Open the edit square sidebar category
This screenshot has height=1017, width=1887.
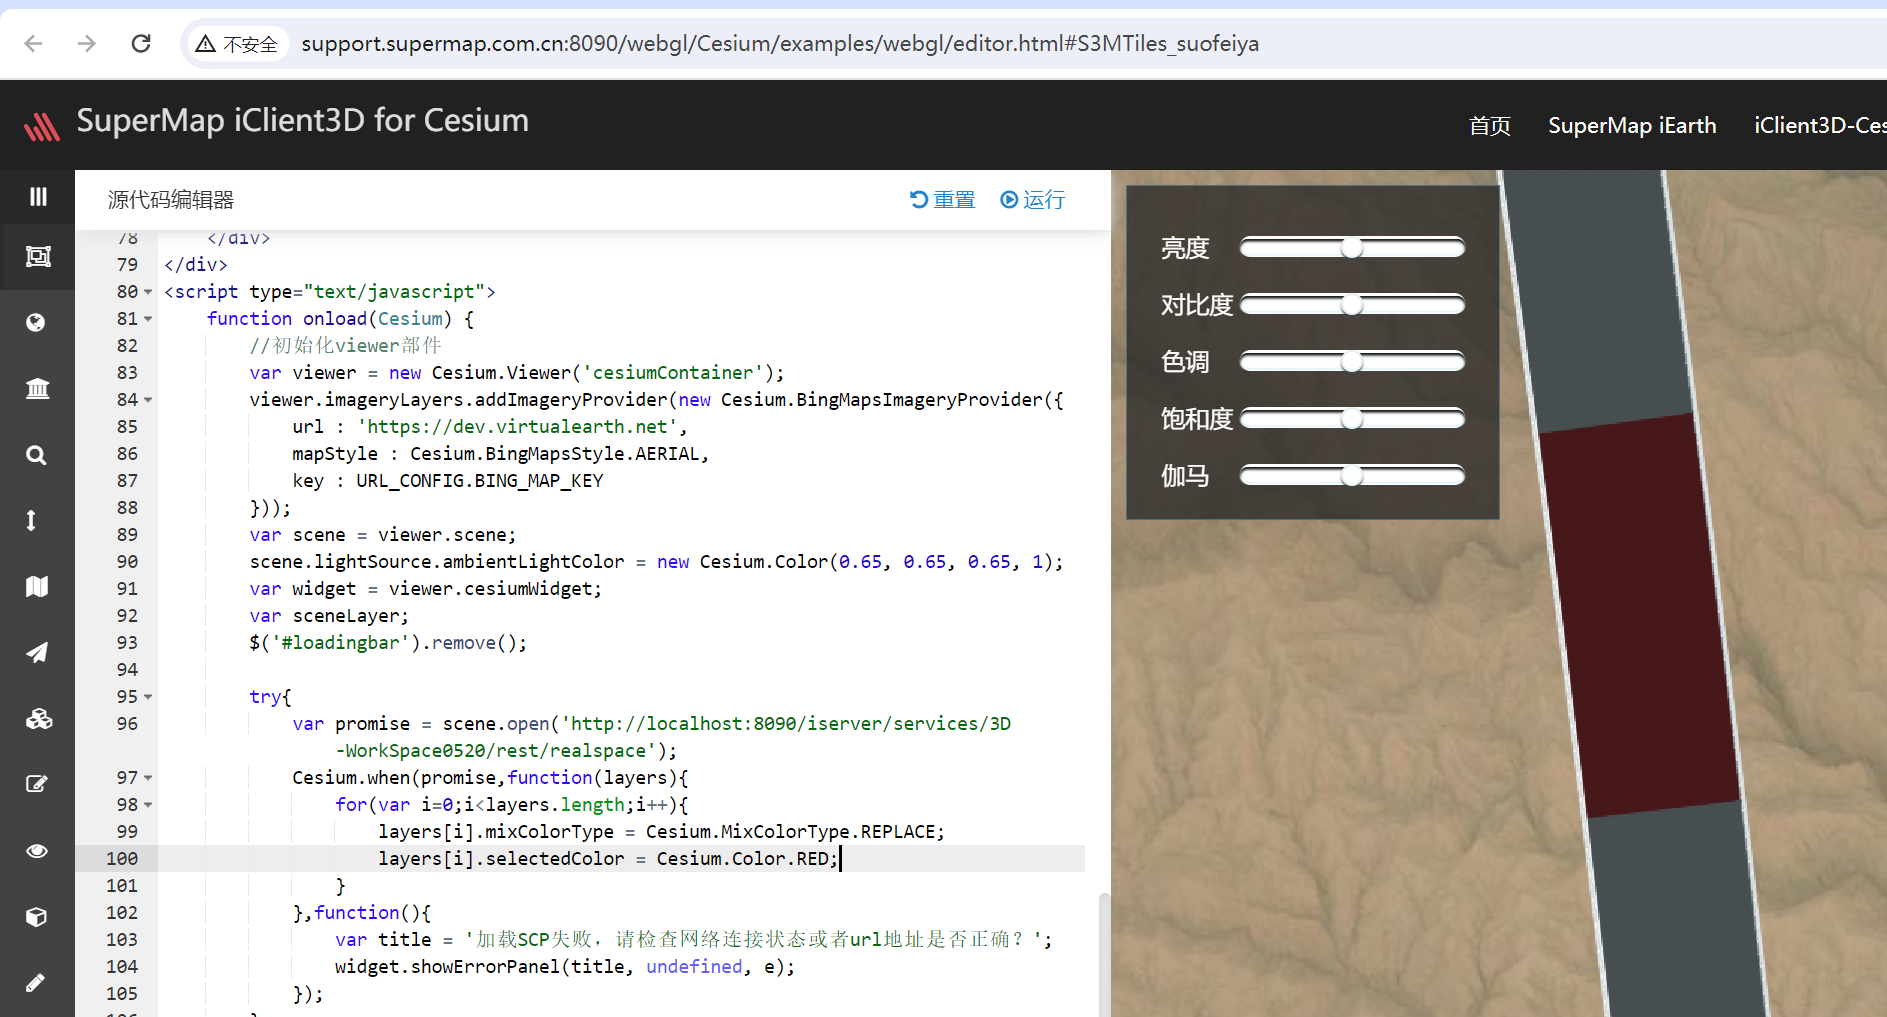tap(37, 784)
